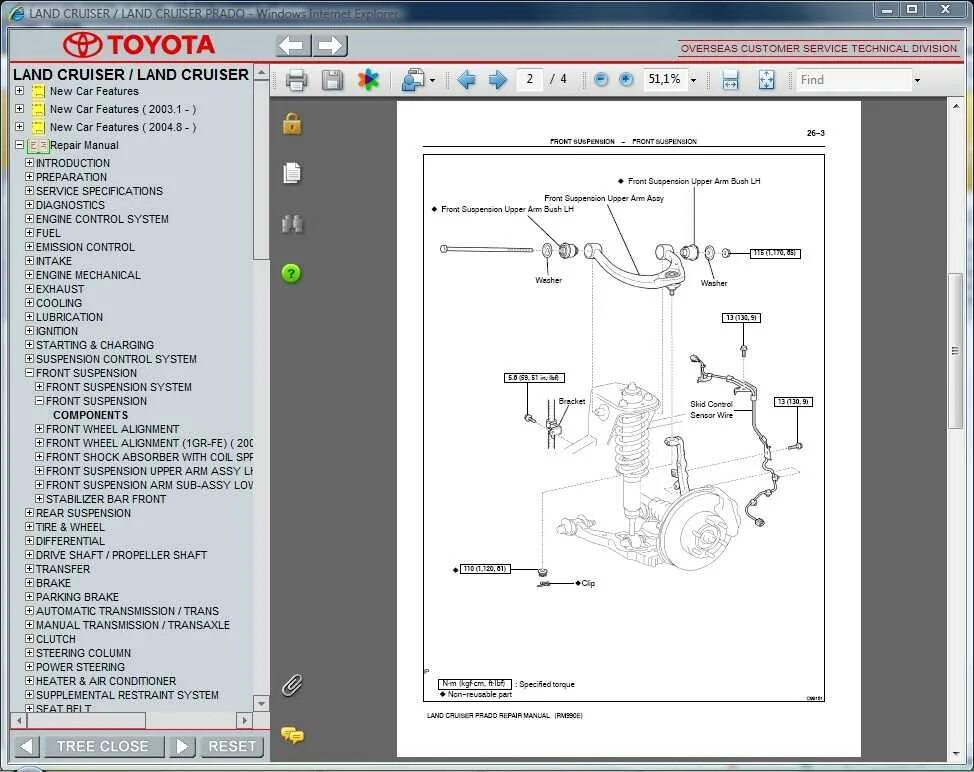This screenshot has height=772, width=974.
Task: Open TIRE & WHEEL section
Action: (x=70, y=527)
